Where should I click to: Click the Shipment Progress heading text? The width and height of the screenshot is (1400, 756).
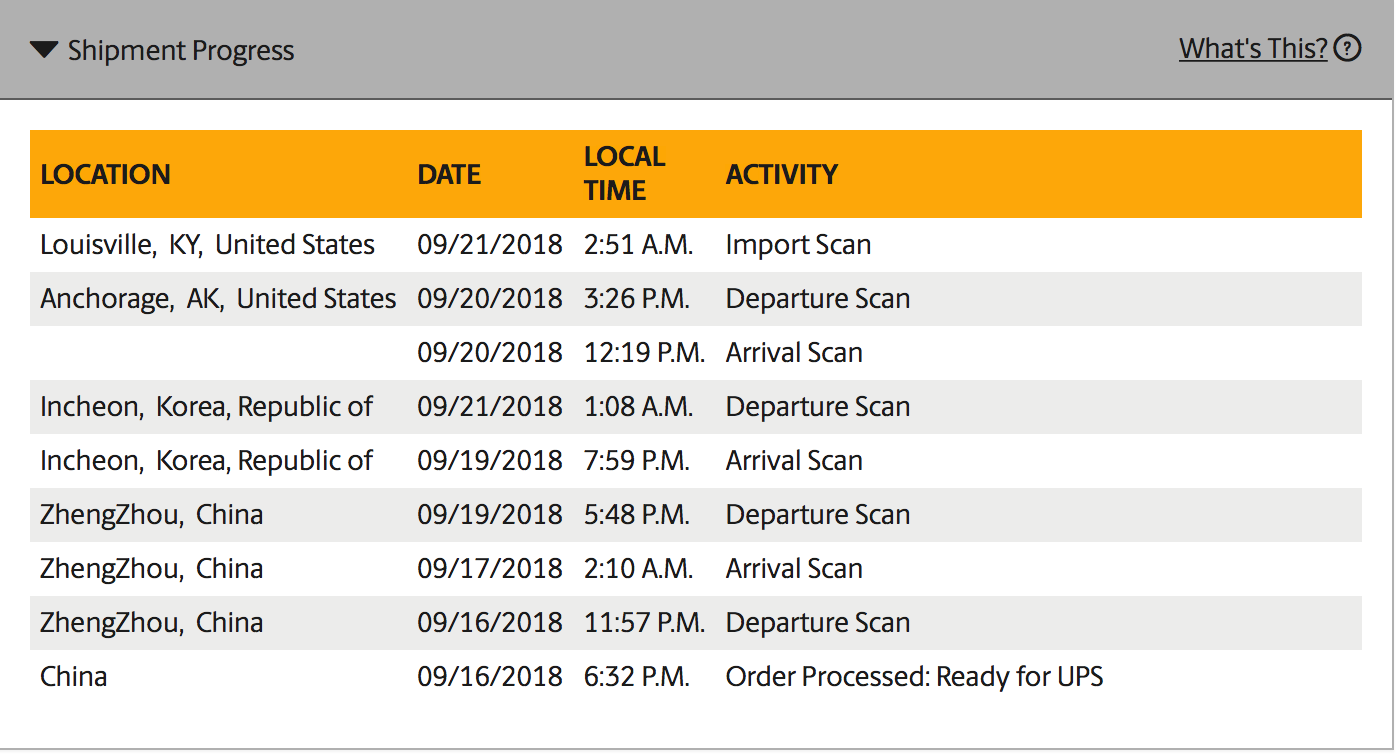[181, 50]
